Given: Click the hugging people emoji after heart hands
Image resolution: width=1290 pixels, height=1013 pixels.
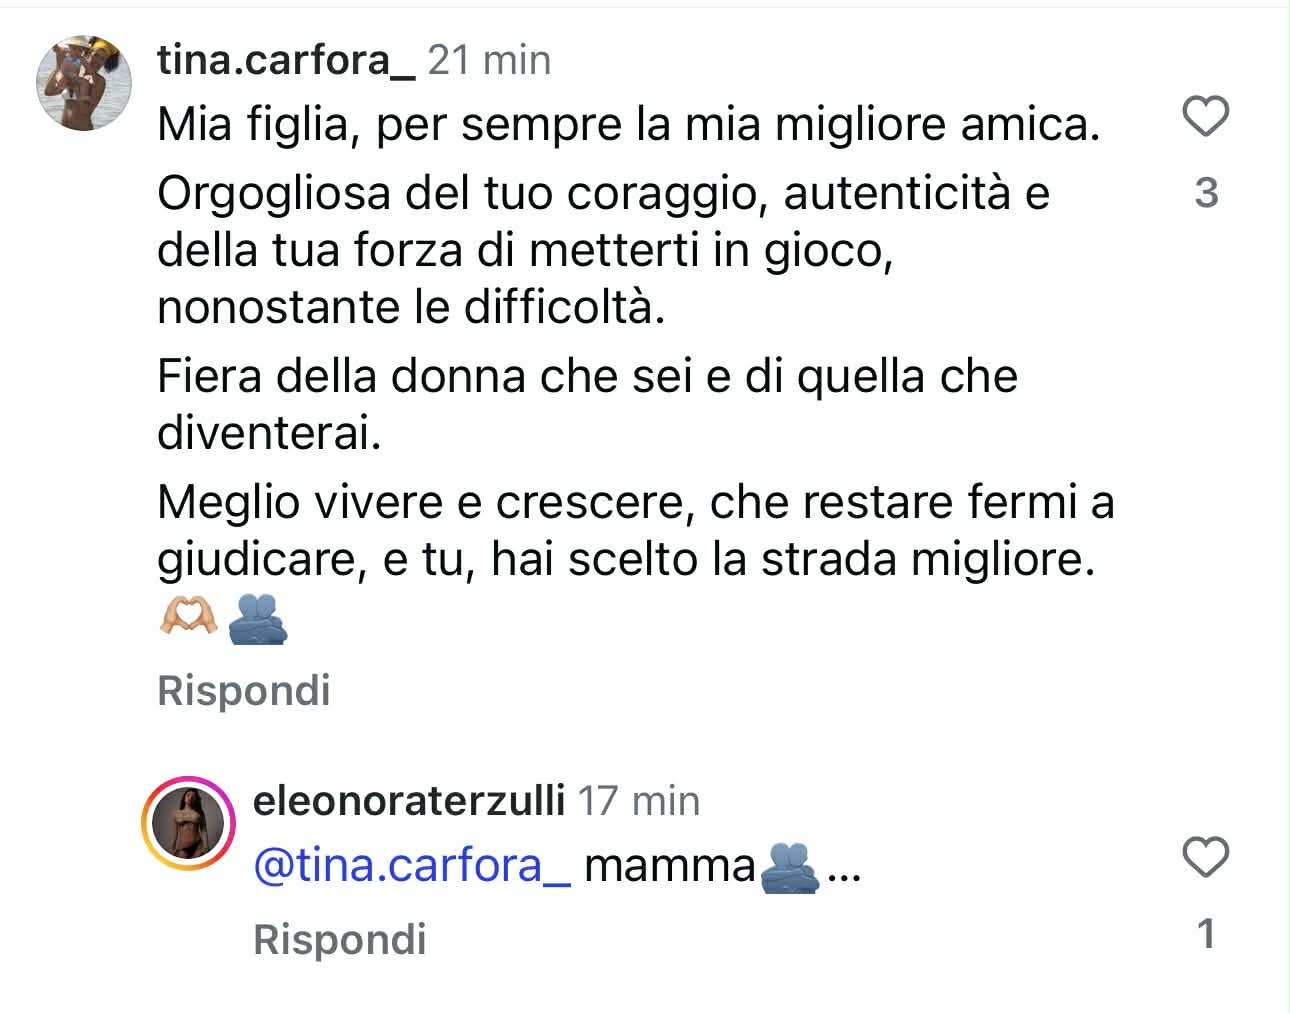Looking at the screenshot, I should (257, 618).
